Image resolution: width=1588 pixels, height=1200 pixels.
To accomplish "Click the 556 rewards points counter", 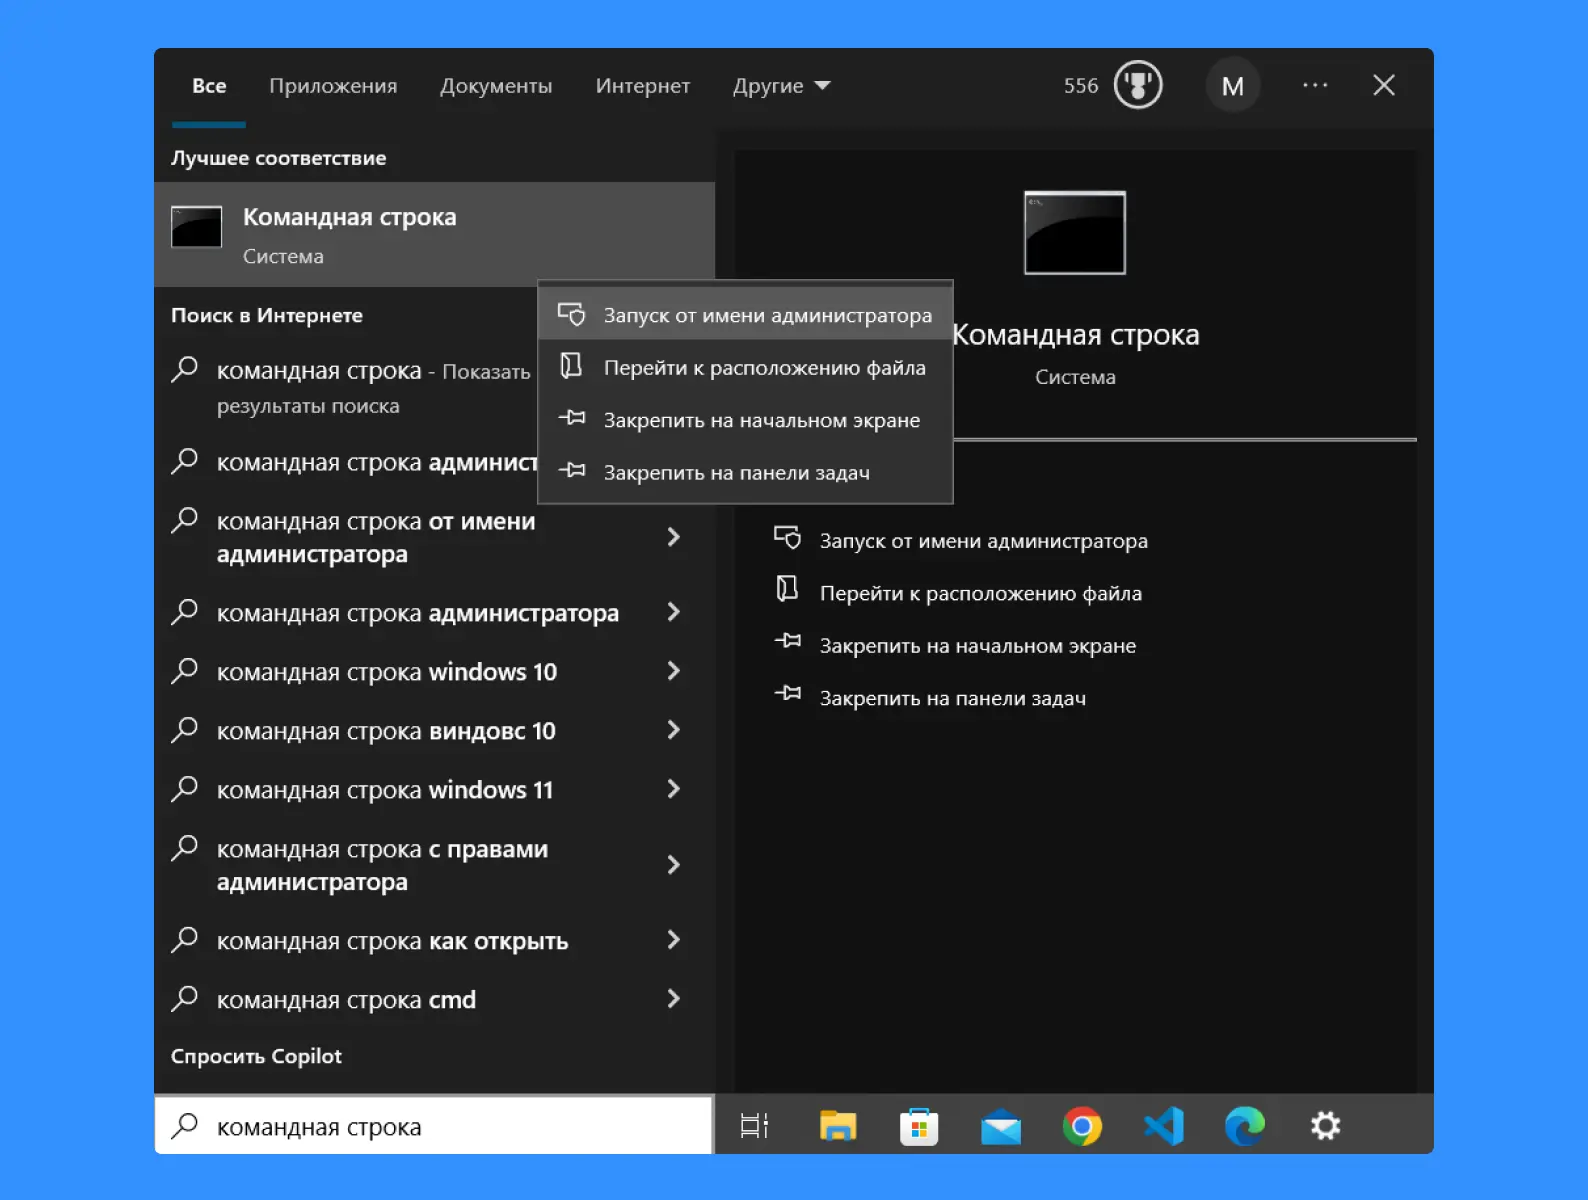I will click(x=1080, y=86).
